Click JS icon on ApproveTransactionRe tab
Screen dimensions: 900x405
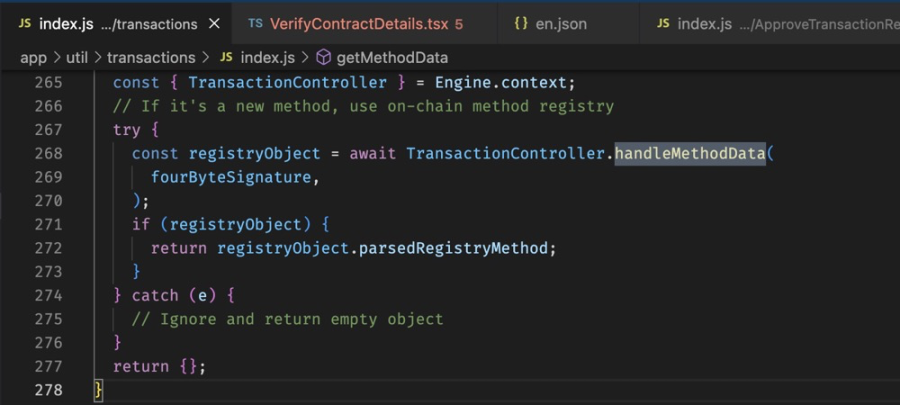tap(663, 24)
